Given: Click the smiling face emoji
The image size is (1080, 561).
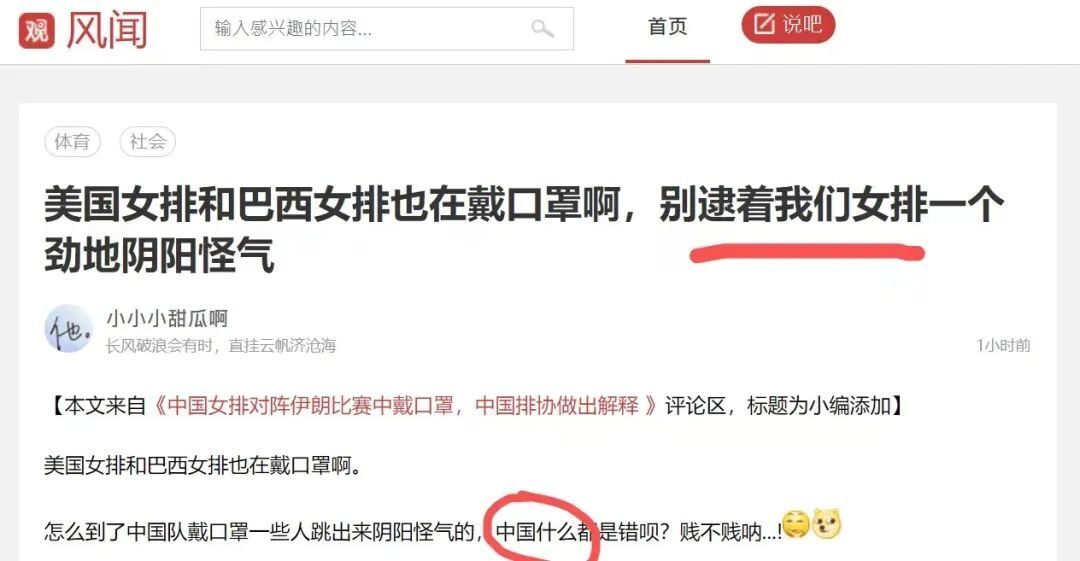Looking at the screenshot, I should click(796, 525).
